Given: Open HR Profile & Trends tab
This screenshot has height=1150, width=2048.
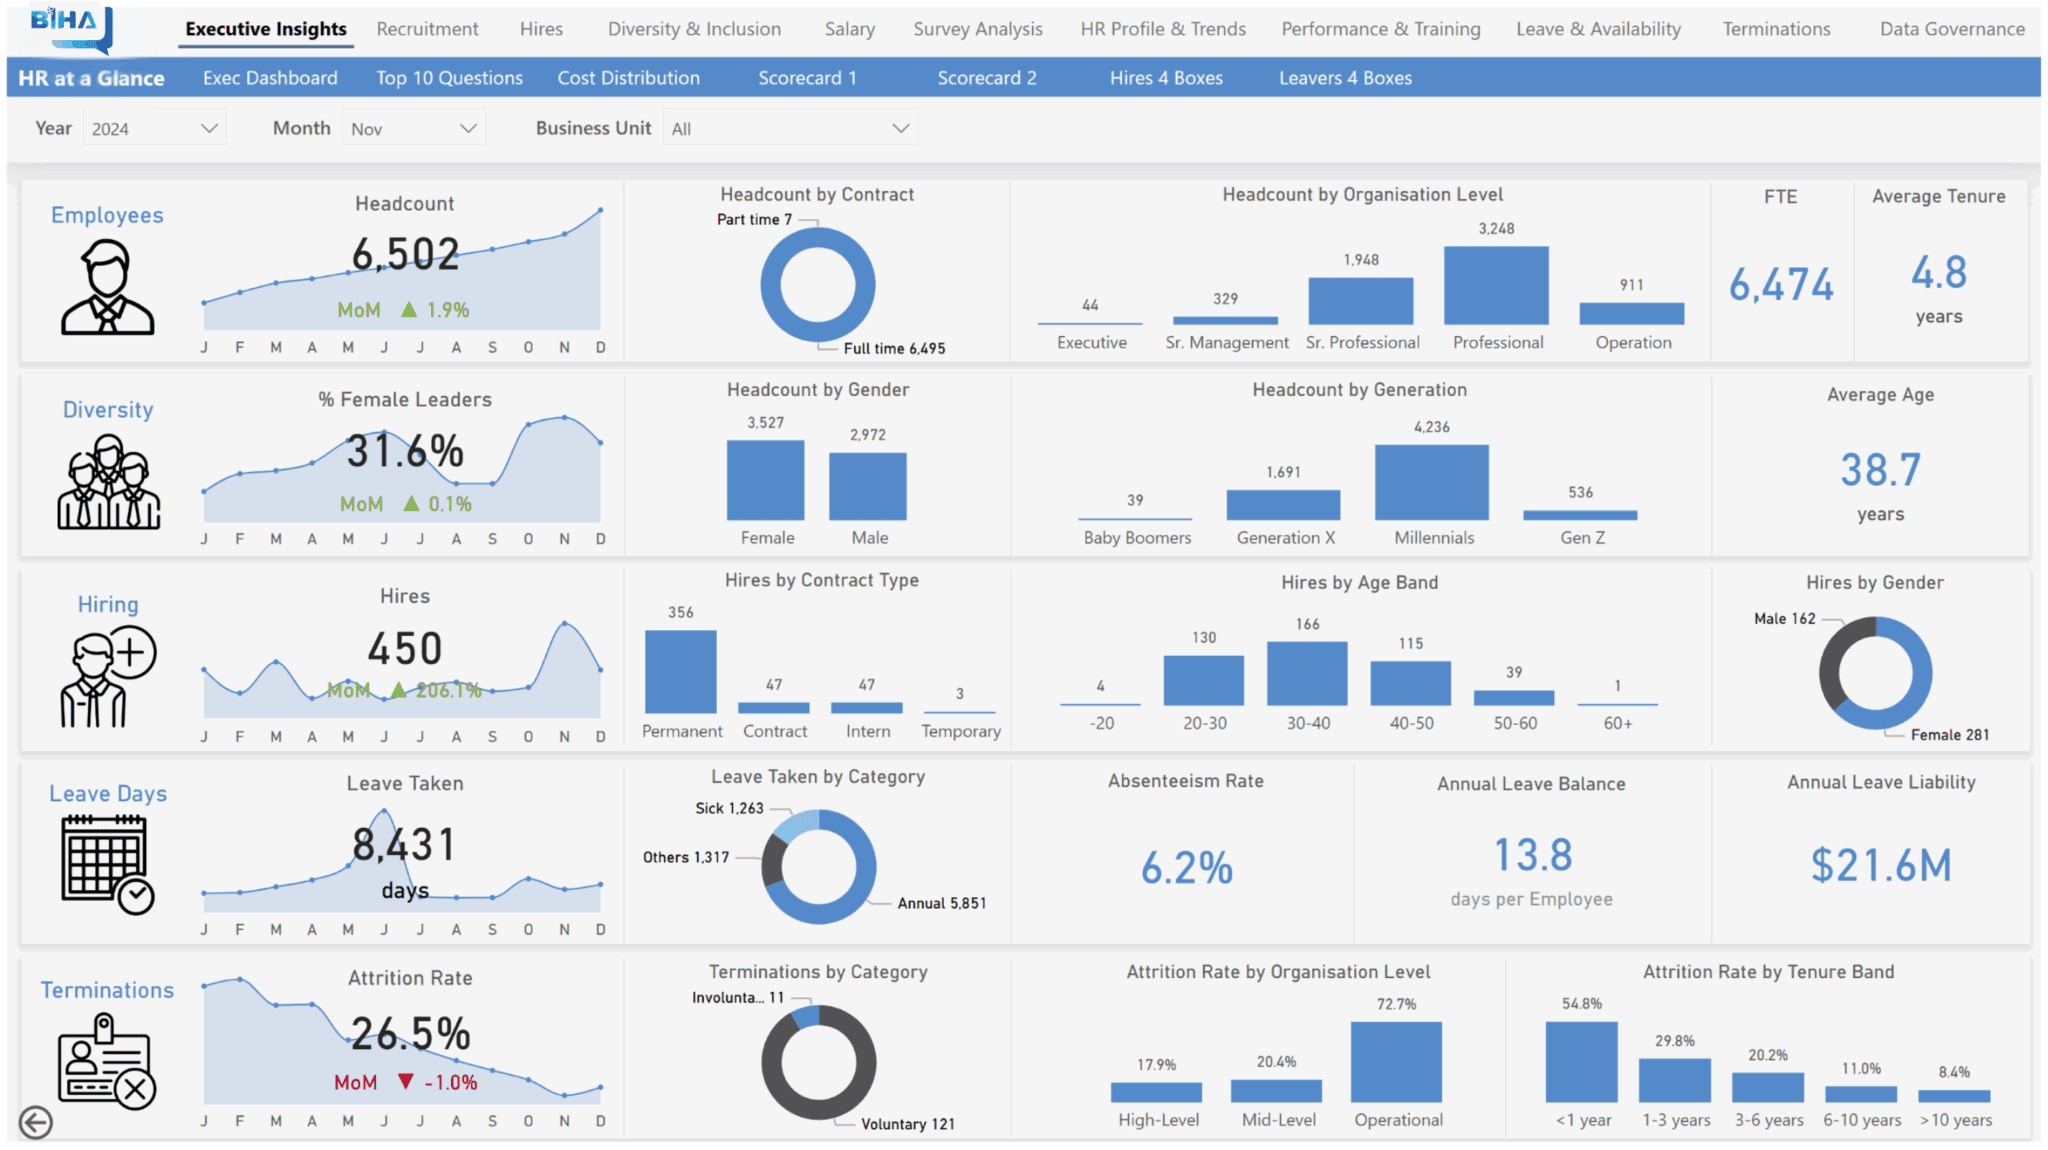Looking at the screenshot, I should 1163,29.
